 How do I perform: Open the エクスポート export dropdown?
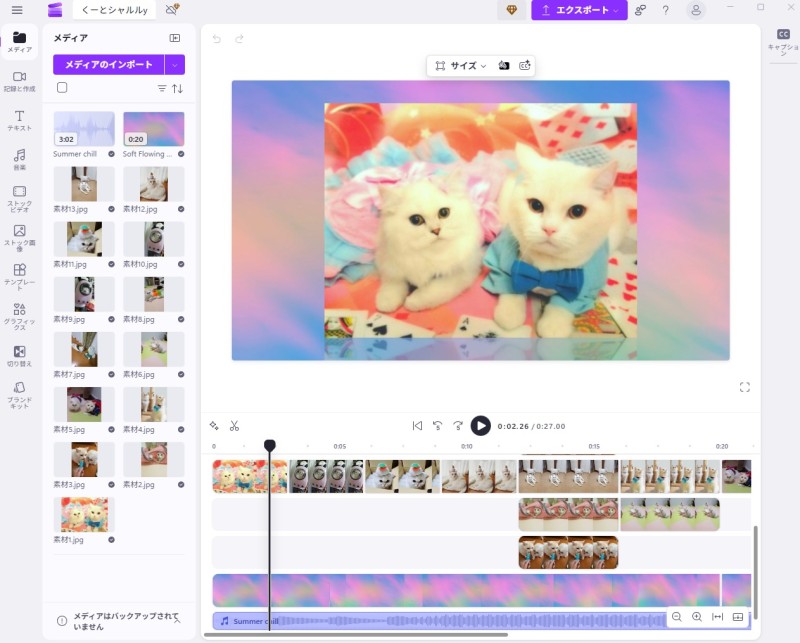click(579, 10)
